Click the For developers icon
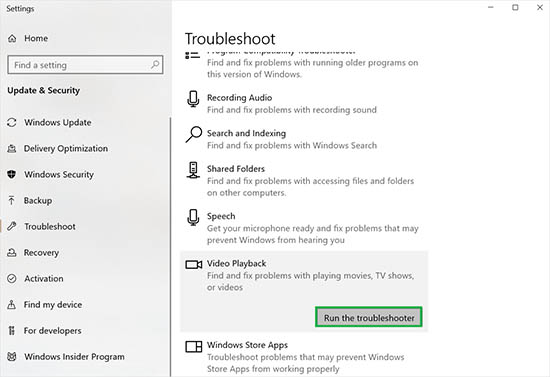This screenshot has height=377, width=550. [x=12, y=330]
